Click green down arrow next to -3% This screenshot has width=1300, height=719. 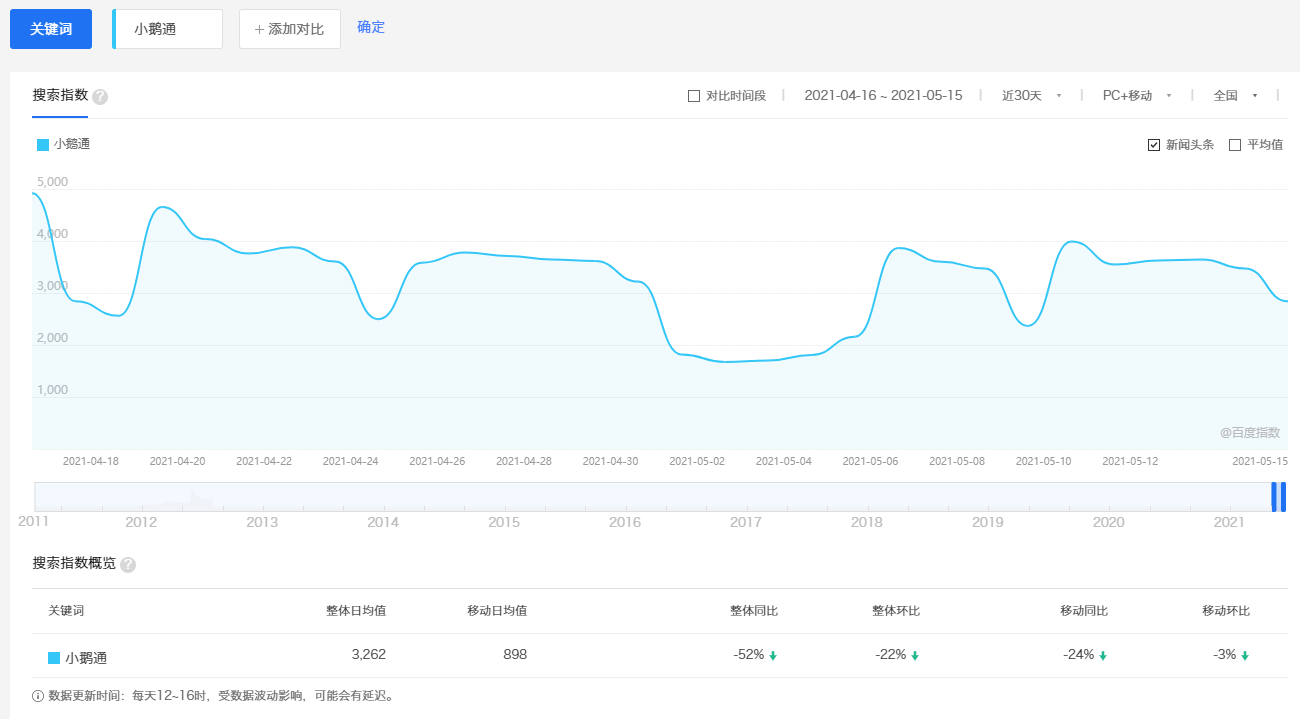tap(1245, 656)
